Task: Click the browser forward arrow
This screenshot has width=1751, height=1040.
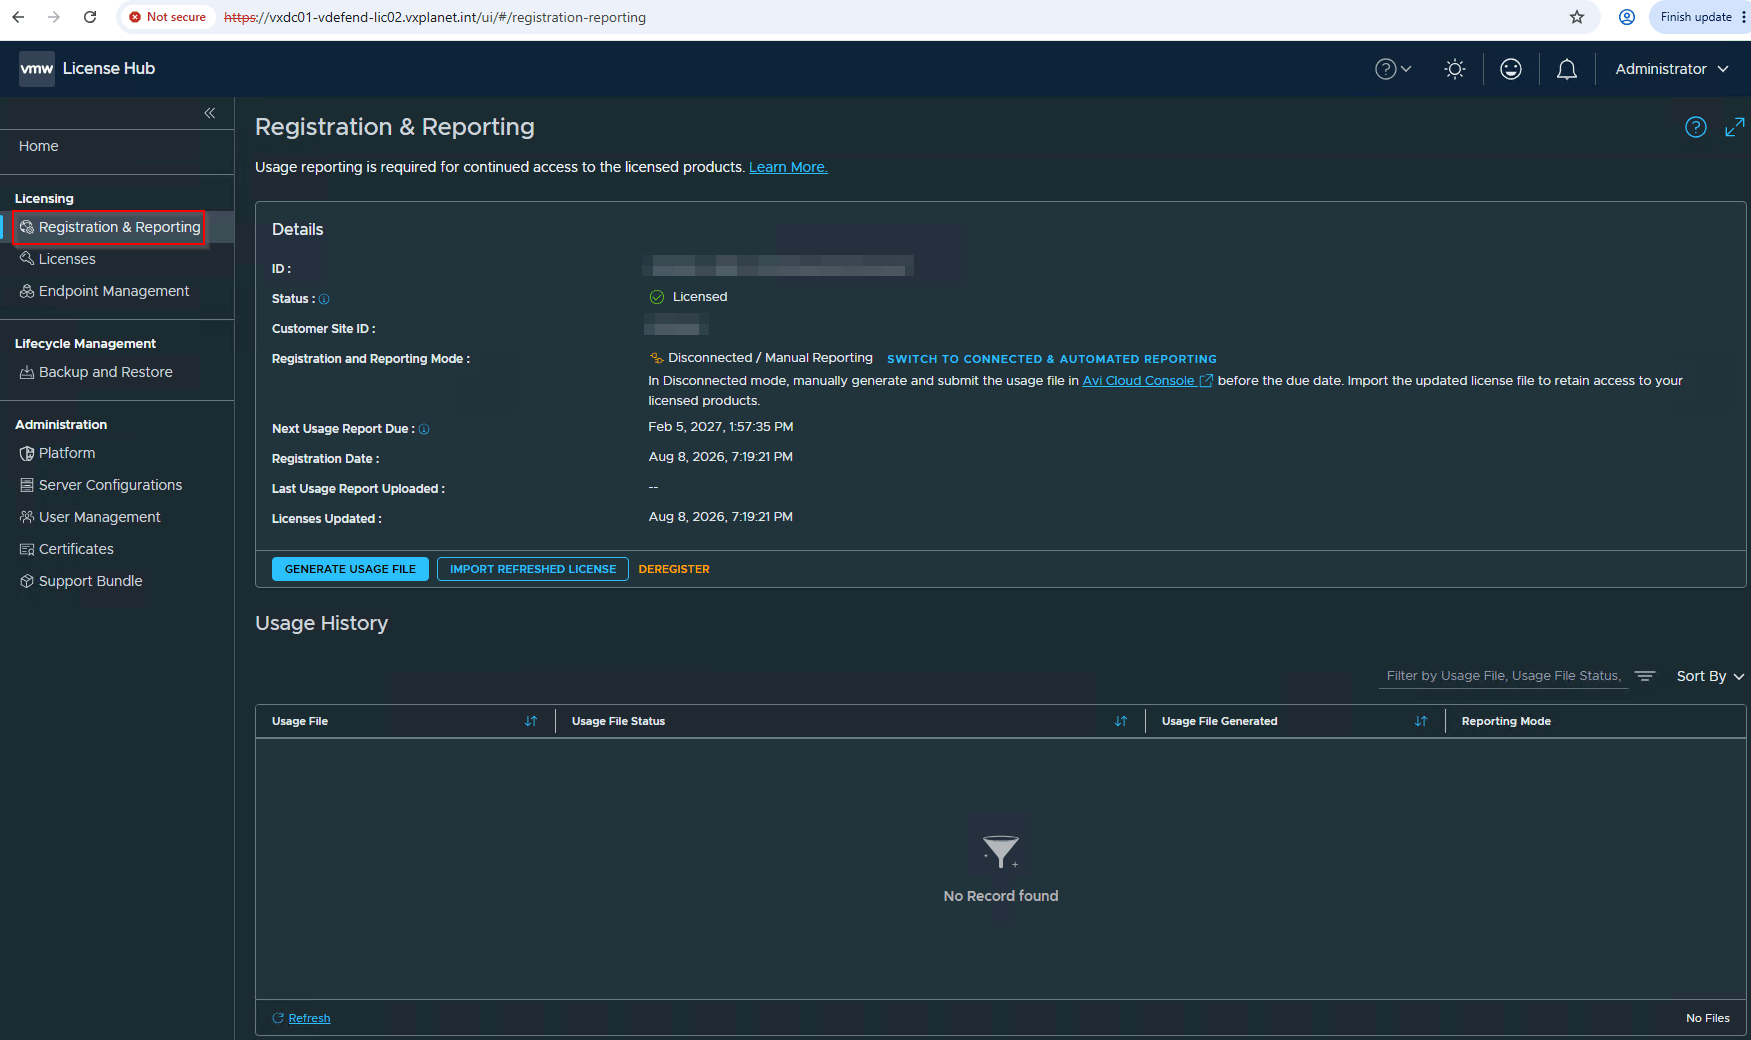Action: [54, 17]
